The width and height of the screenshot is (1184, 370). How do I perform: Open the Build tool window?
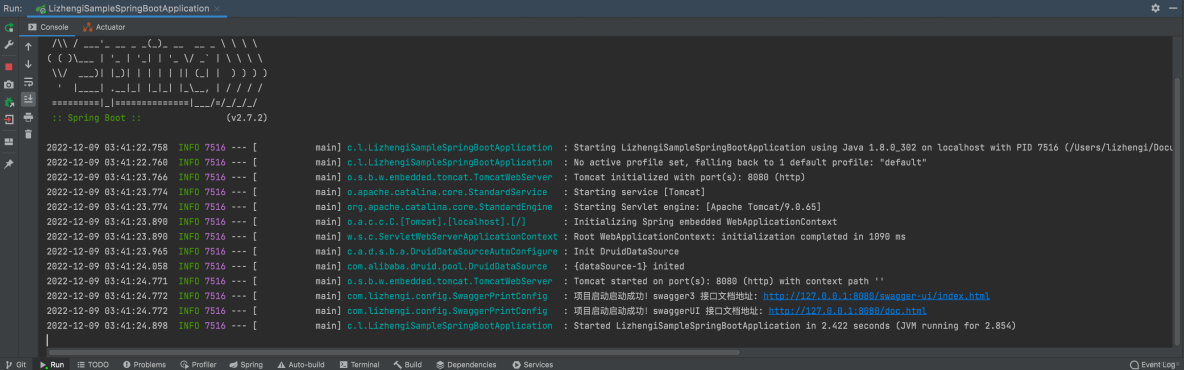point(407,364)
